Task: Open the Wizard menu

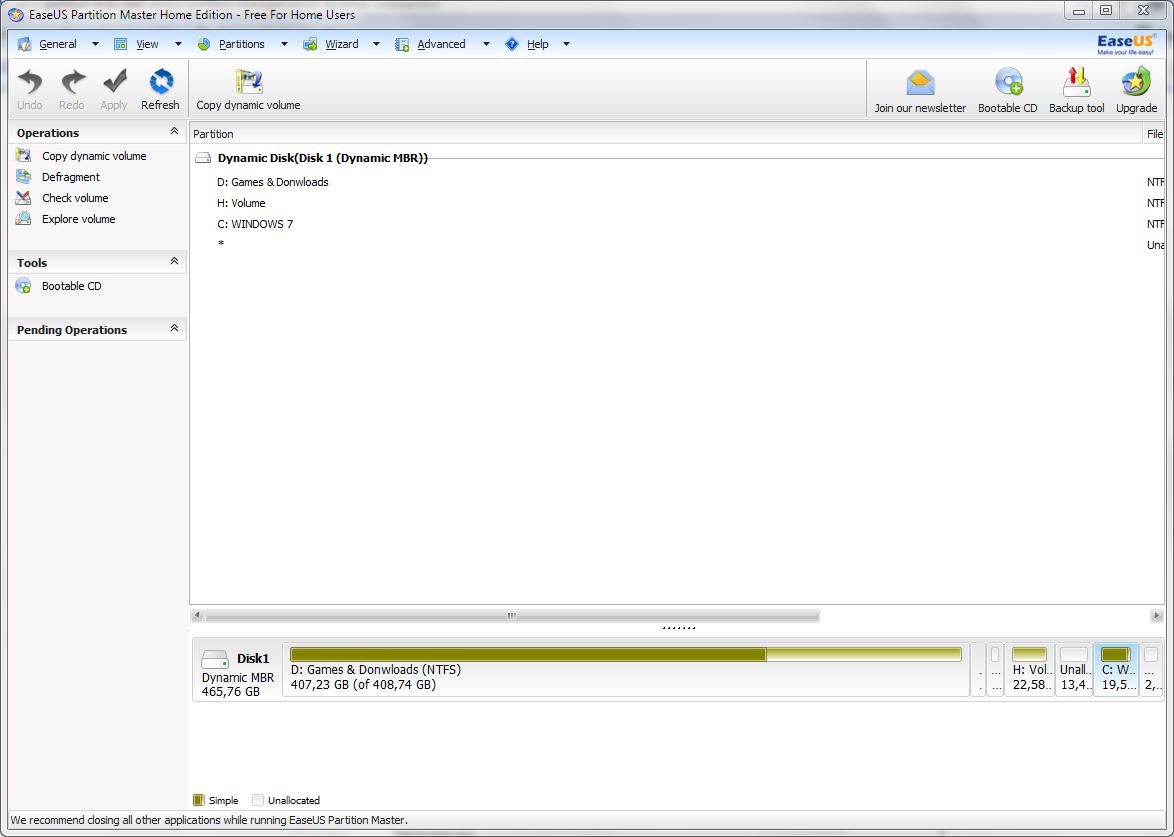Action: (341, 44)
